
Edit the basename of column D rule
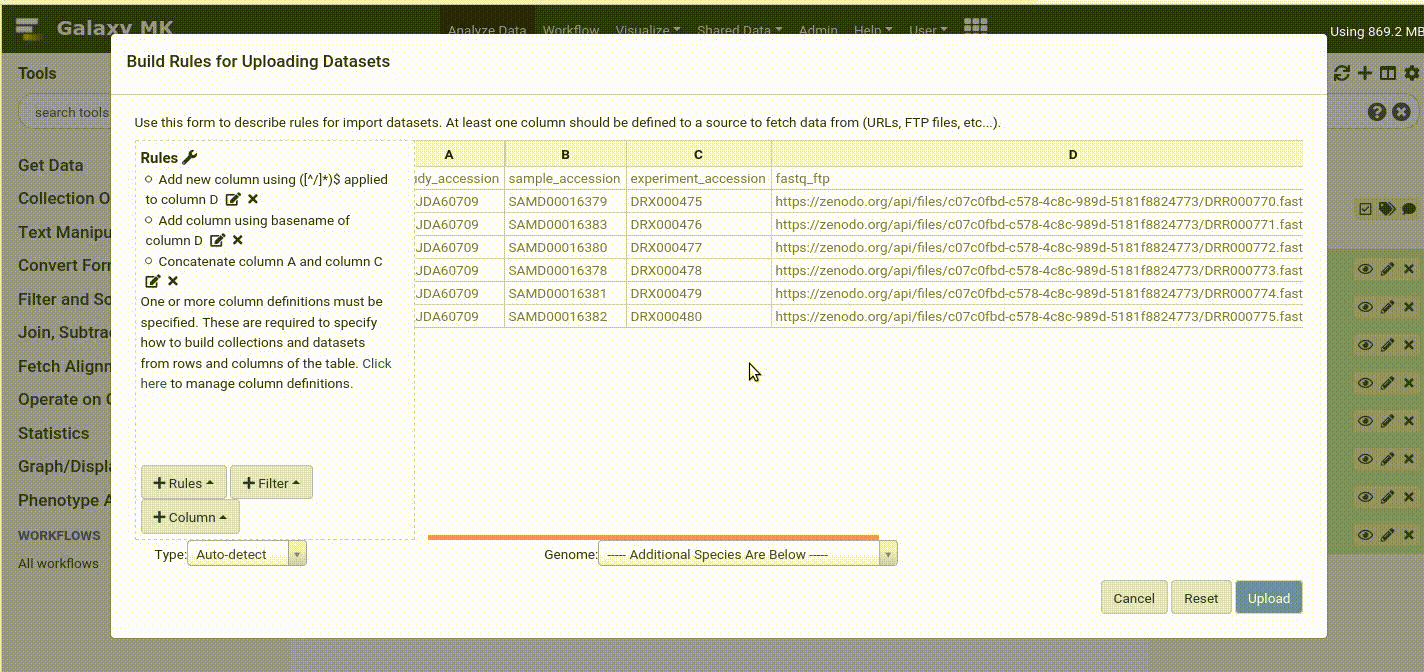coord(217,241)
